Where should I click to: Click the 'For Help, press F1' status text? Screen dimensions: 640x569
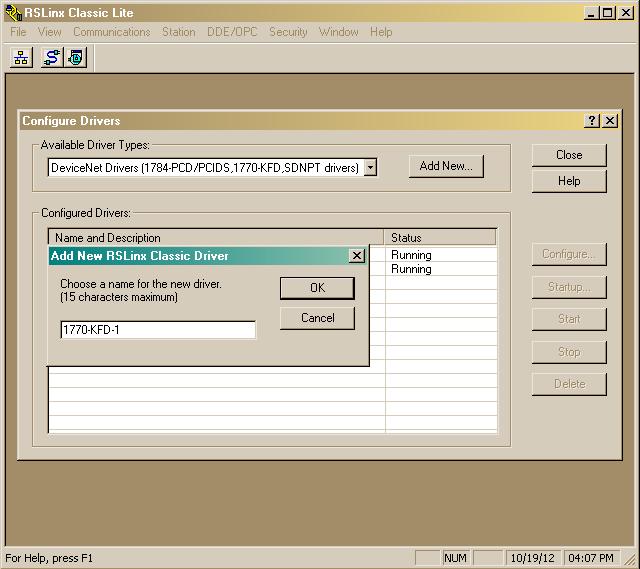(49, 558)
